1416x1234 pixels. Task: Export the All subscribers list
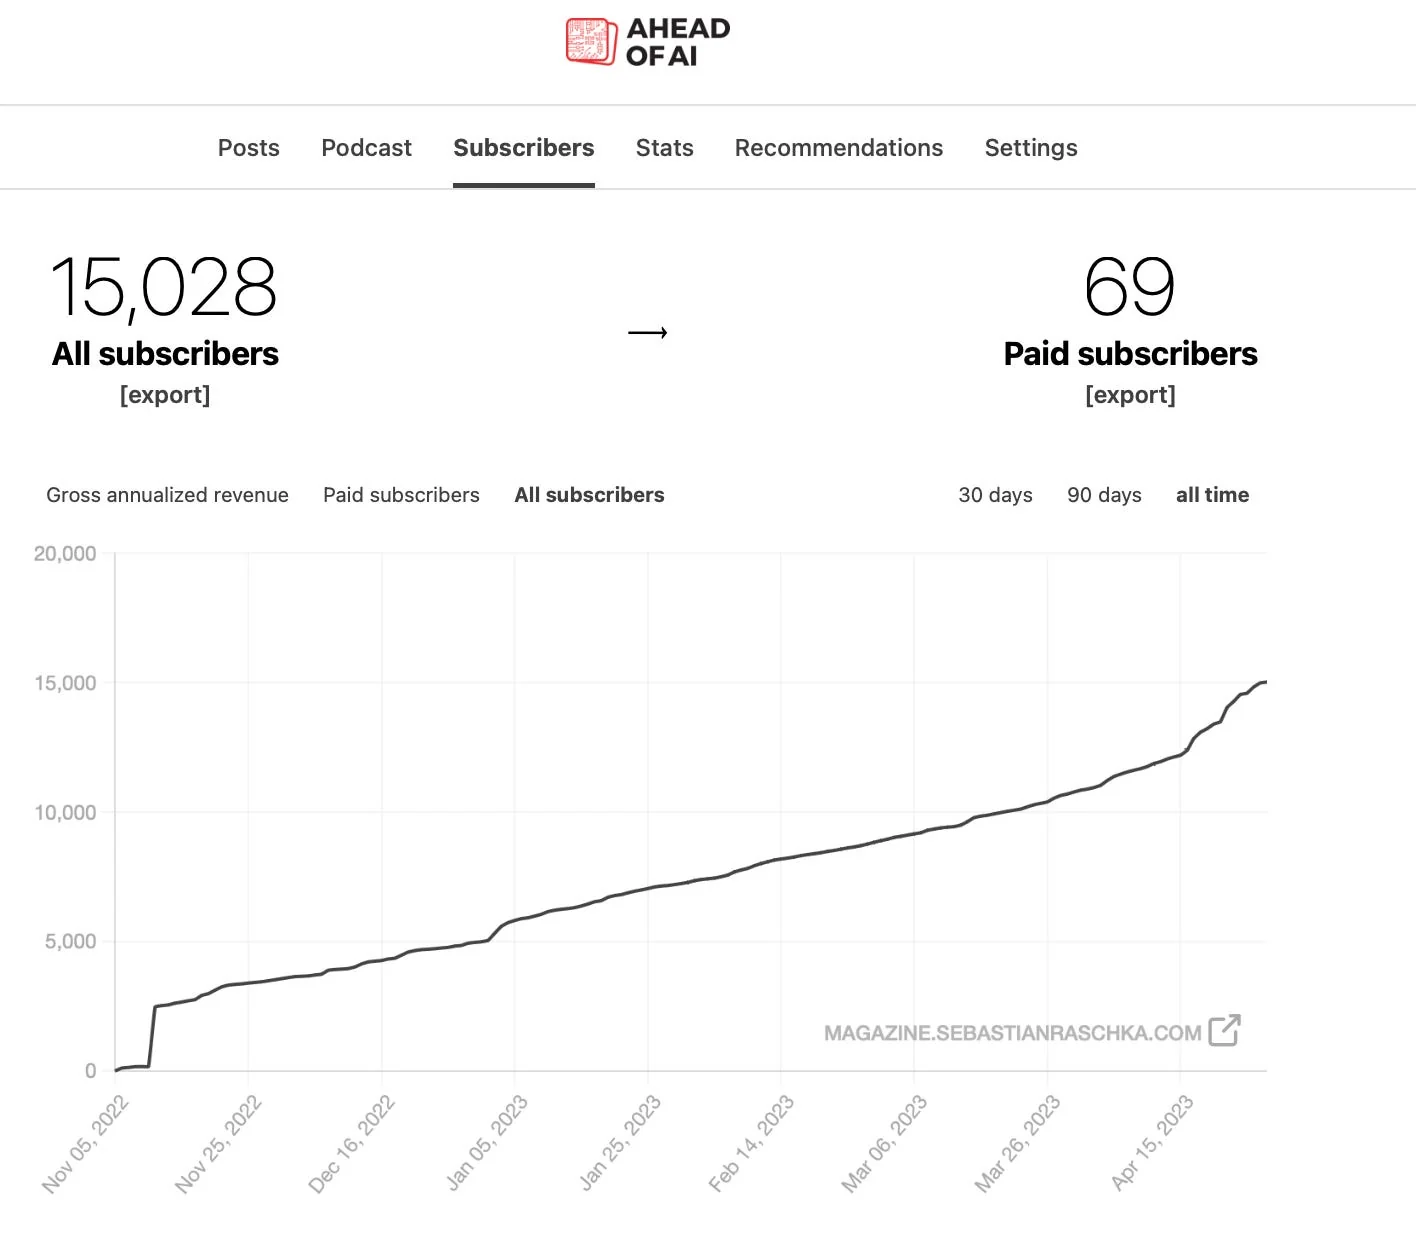165,395
